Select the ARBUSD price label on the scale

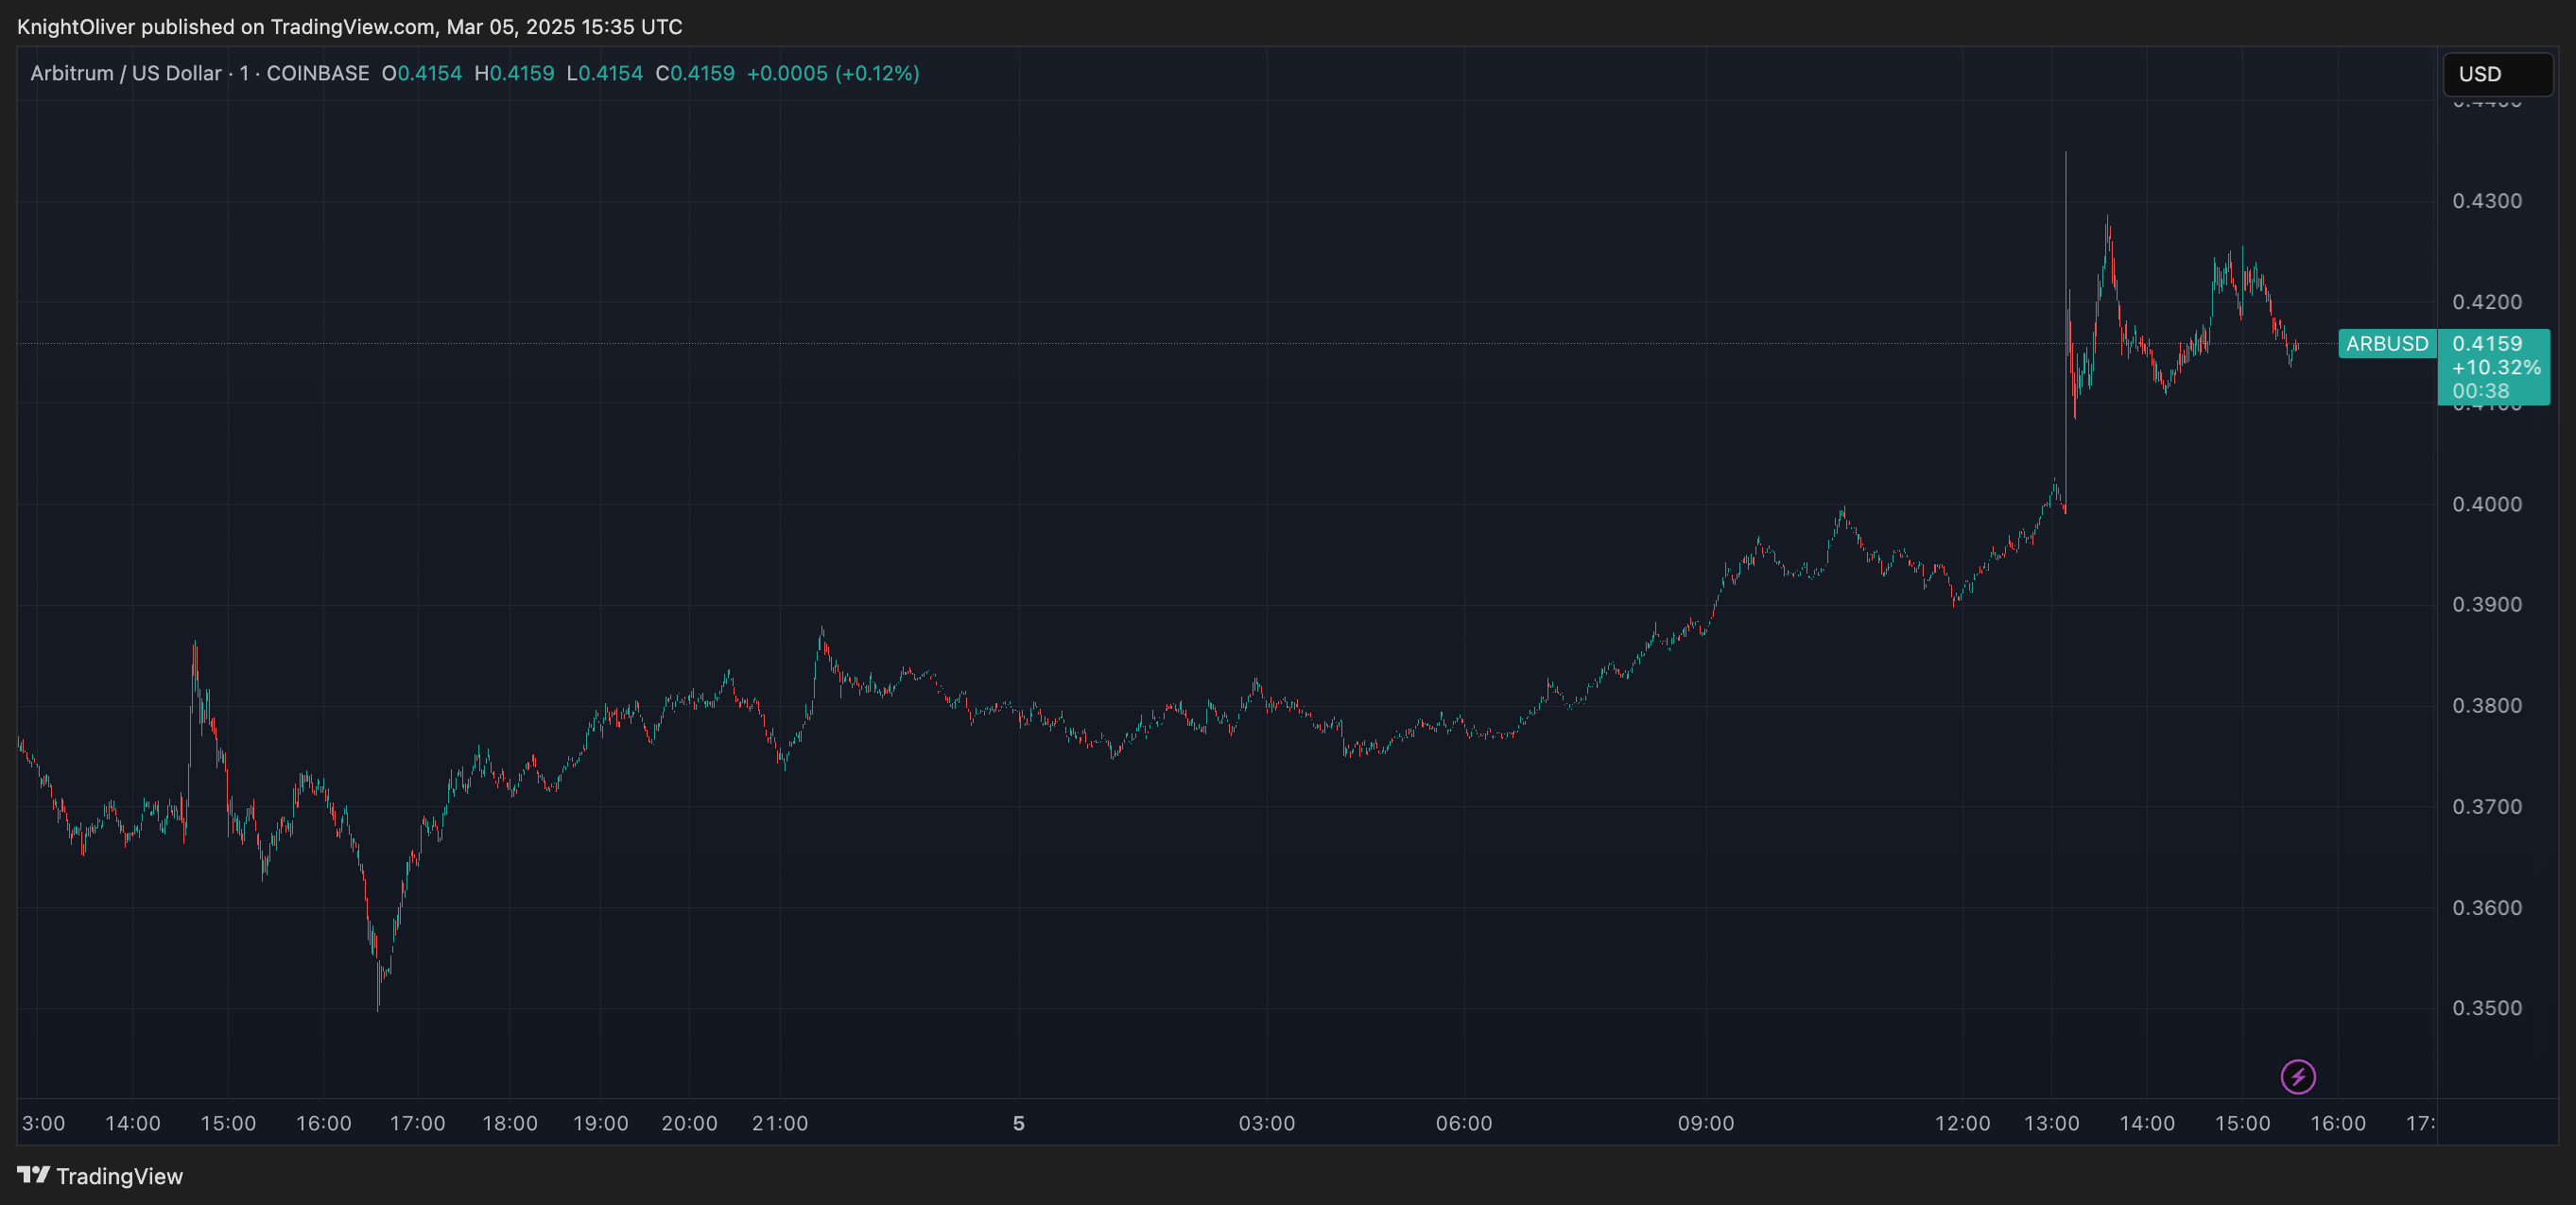tap(2386, 344)
